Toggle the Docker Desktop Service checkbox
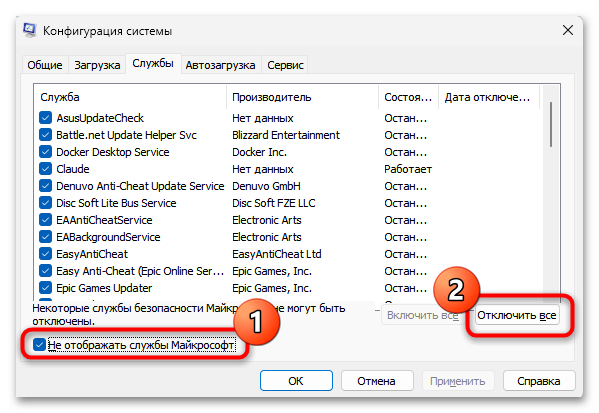 click(45, 152)
